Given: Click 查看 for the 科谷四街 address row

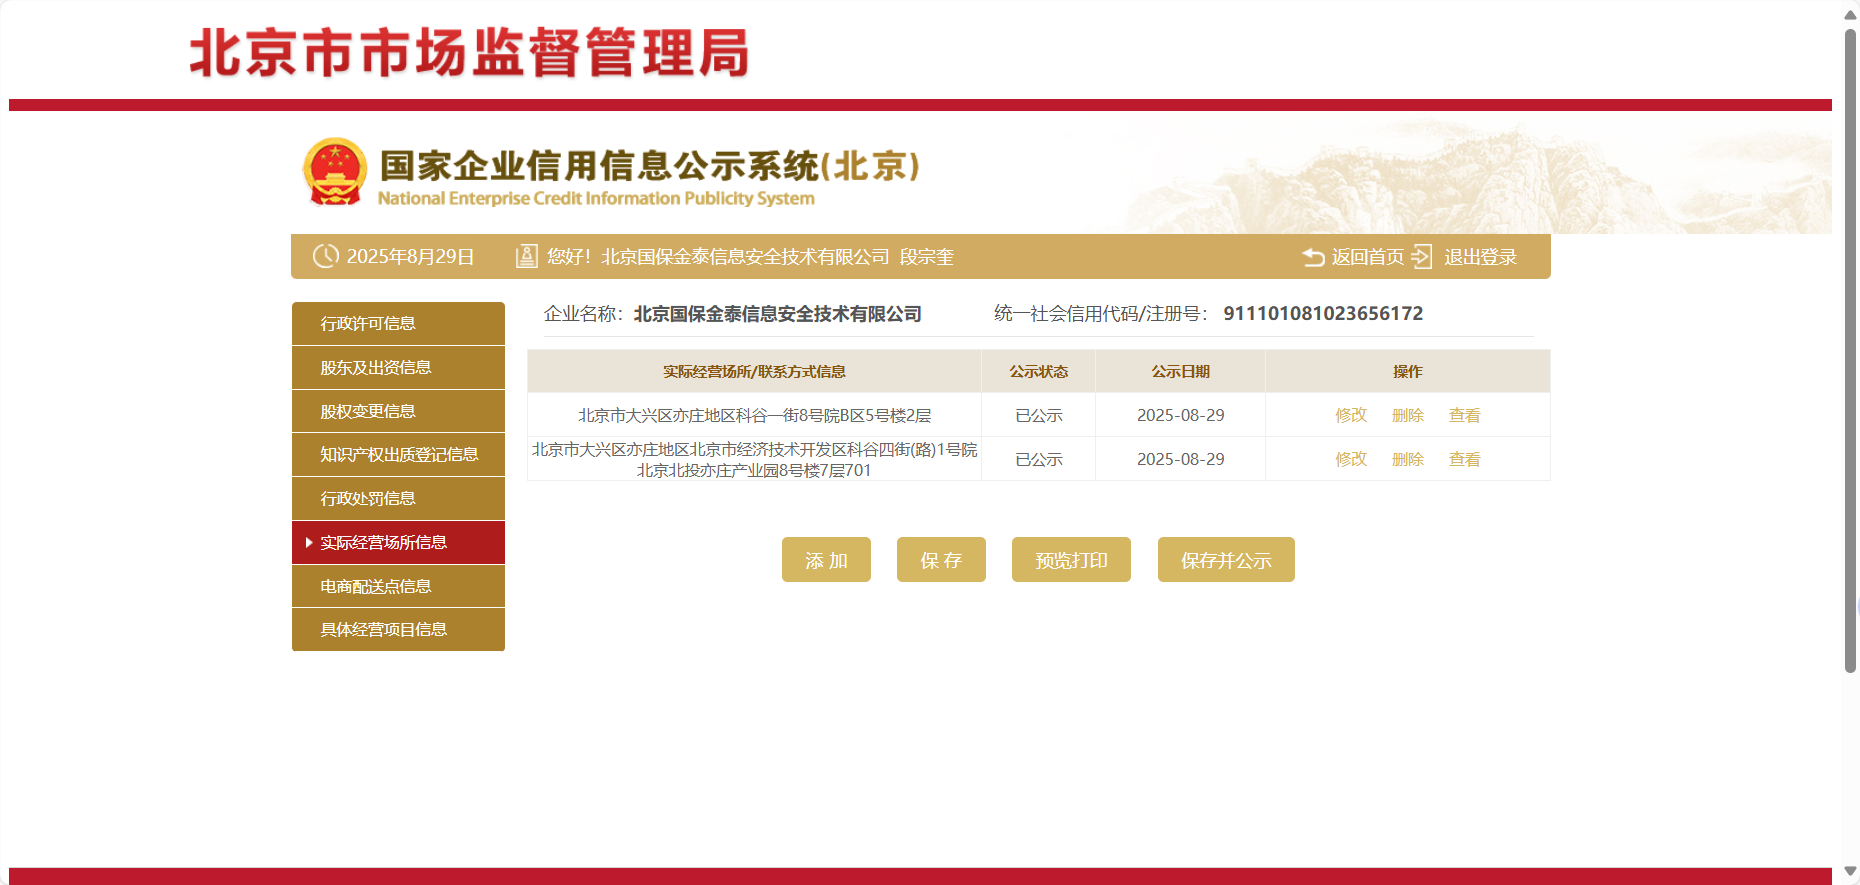Looking at the screenshot, I should click(x=1465, y=459).
